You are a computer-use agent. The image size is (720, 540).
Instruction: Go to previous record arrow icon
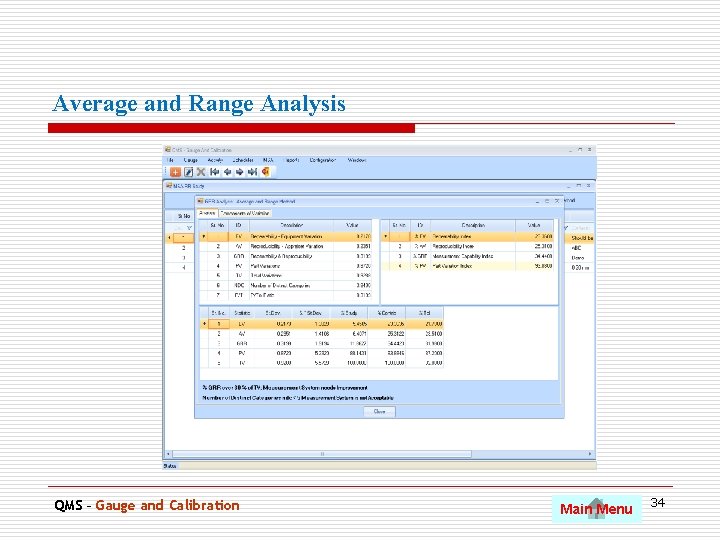point(227,172)
